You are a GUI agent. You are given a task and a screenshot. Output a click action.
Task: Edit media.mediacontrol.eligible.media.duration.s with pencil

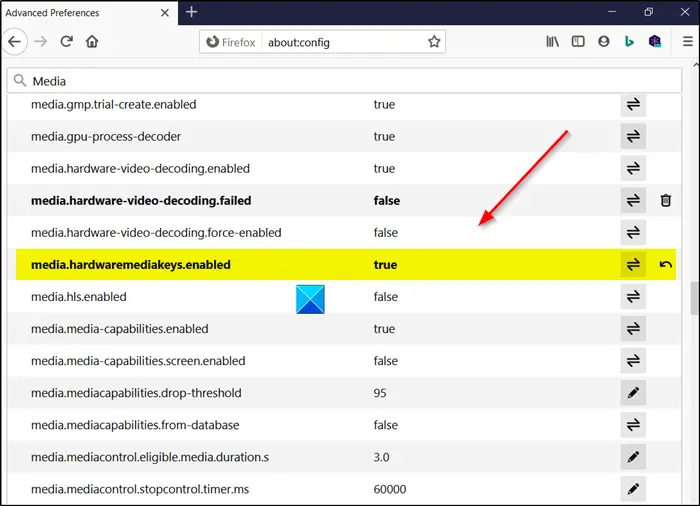coord(633,457)
